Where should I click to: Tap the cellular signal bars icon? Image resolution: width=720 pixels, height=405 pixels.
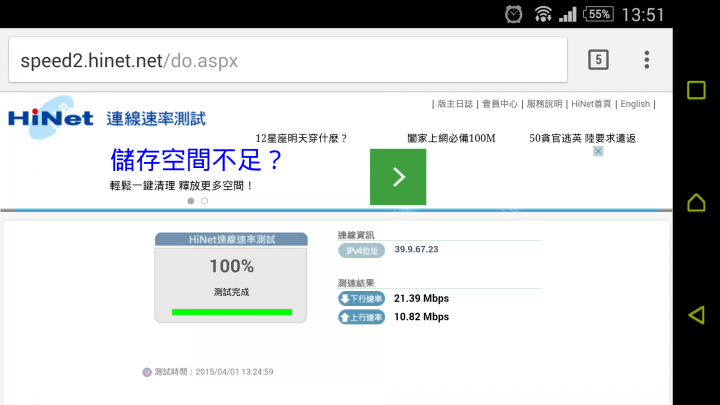(x=568, y=15)
